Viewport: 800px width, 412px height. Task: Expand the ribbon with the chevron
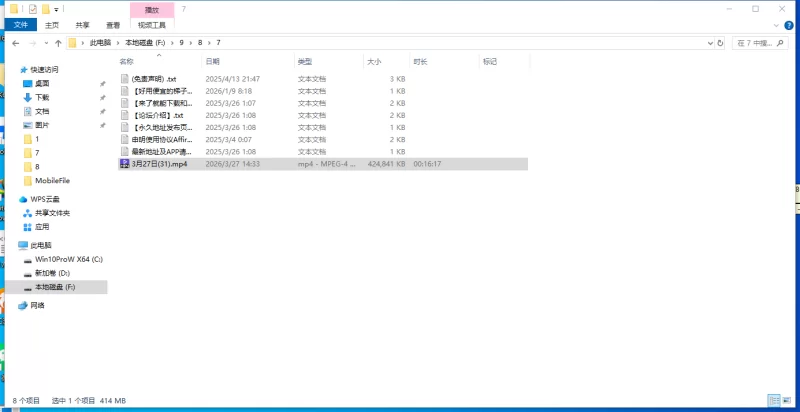tap(777, 25)
